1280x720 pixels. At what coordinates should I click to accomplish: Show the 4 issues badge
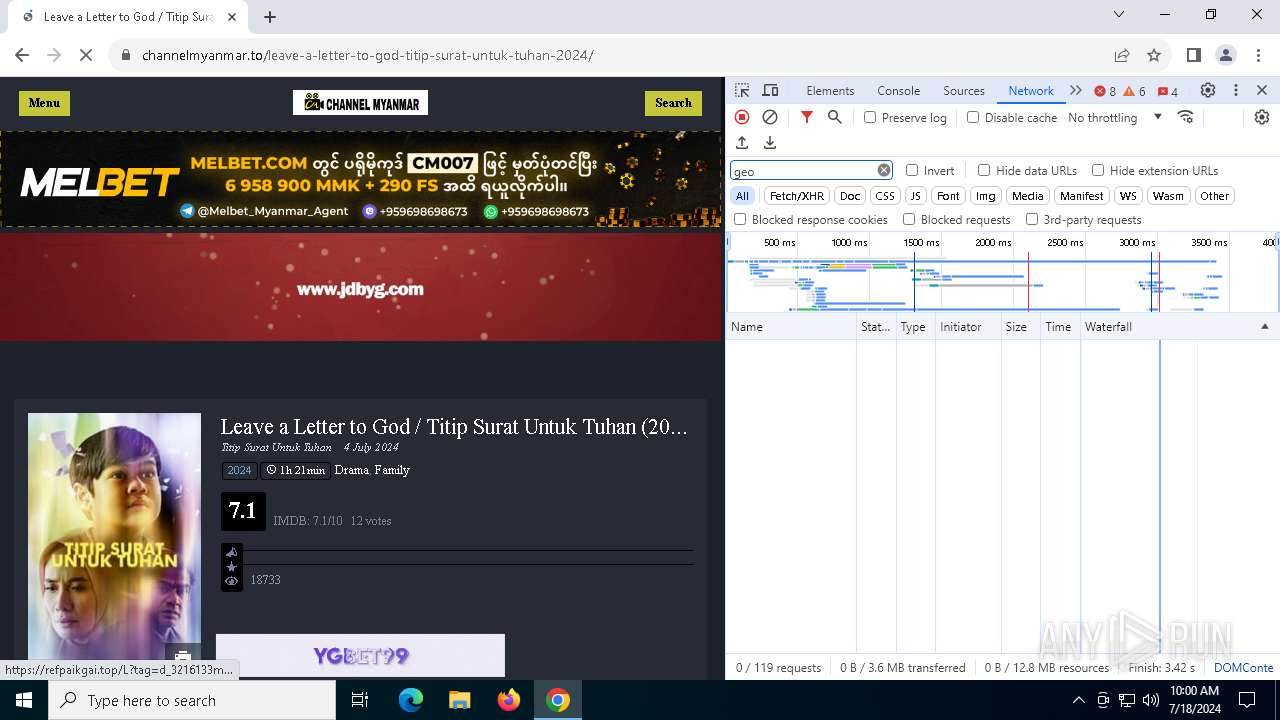coord(1168,91)
